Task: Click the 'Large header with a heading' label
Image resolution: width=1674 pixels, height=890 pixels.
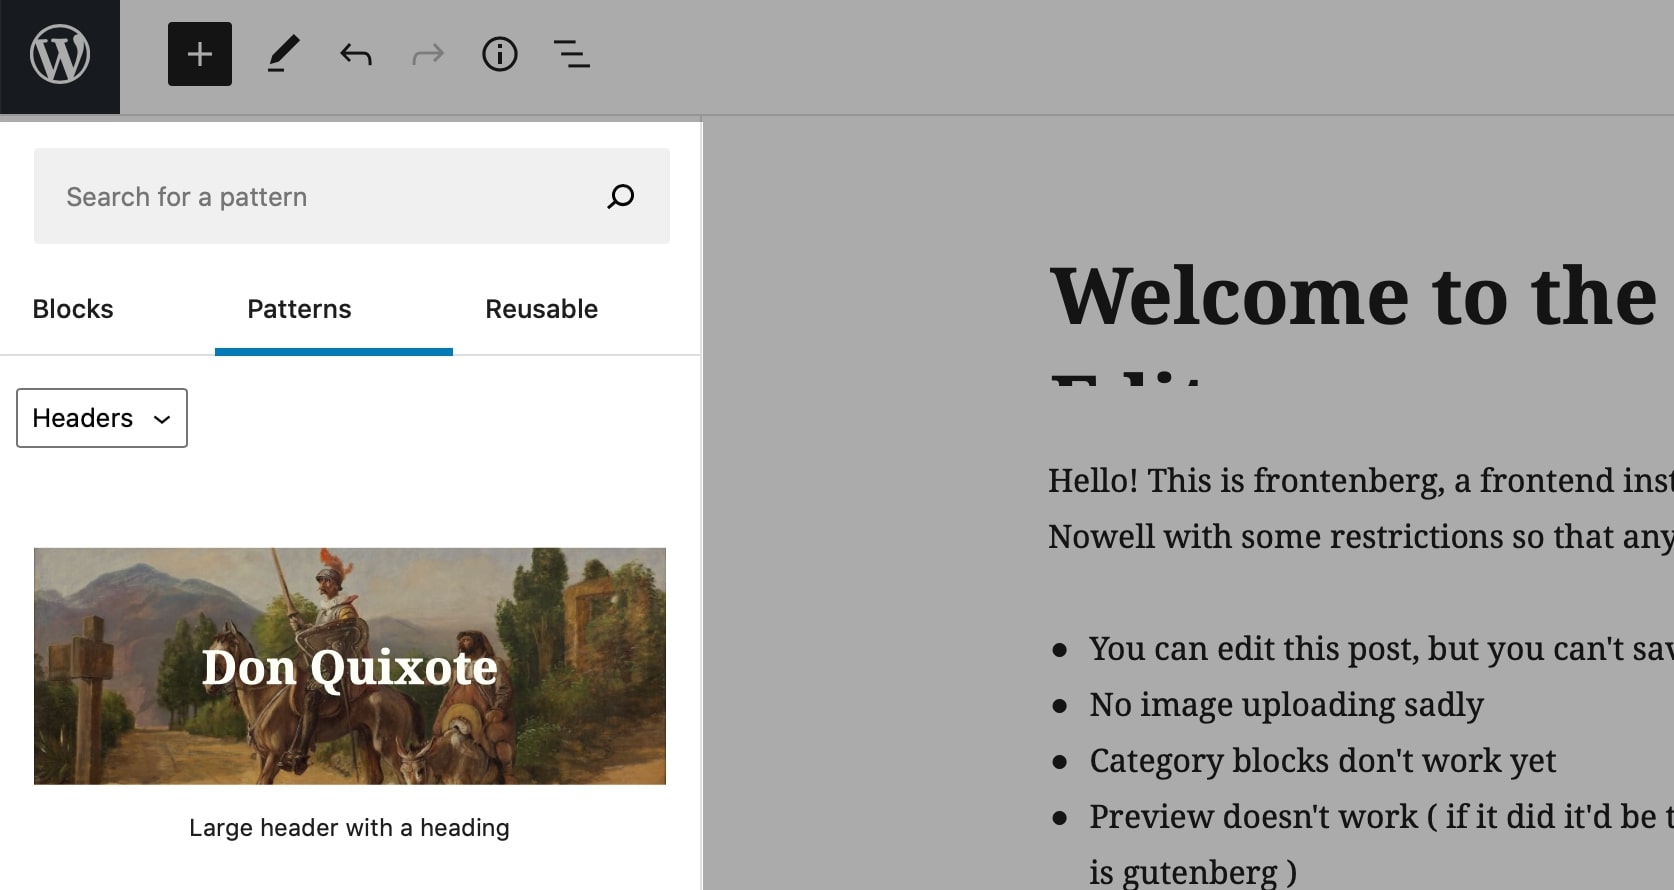Action: click(350, 828)
